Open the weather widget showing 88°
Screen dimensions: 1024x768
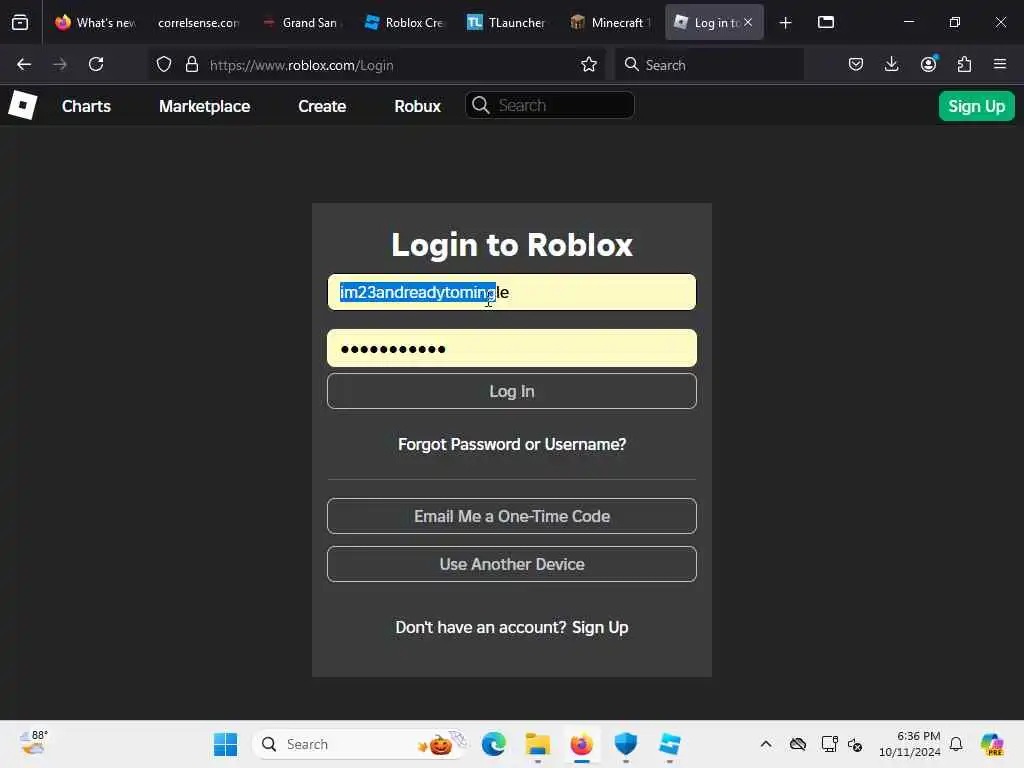point(33,743)
